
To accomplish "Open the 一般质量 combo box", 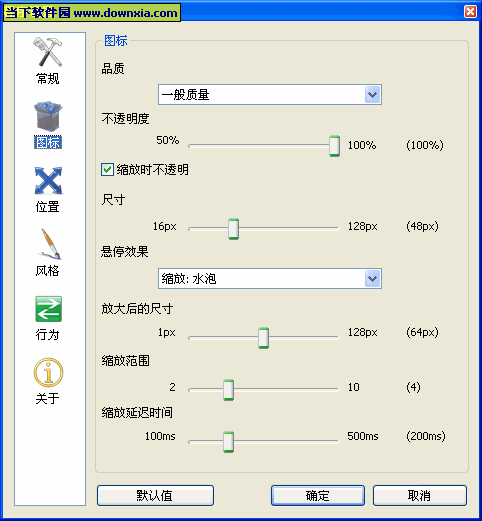I will [x=270, y=95].
